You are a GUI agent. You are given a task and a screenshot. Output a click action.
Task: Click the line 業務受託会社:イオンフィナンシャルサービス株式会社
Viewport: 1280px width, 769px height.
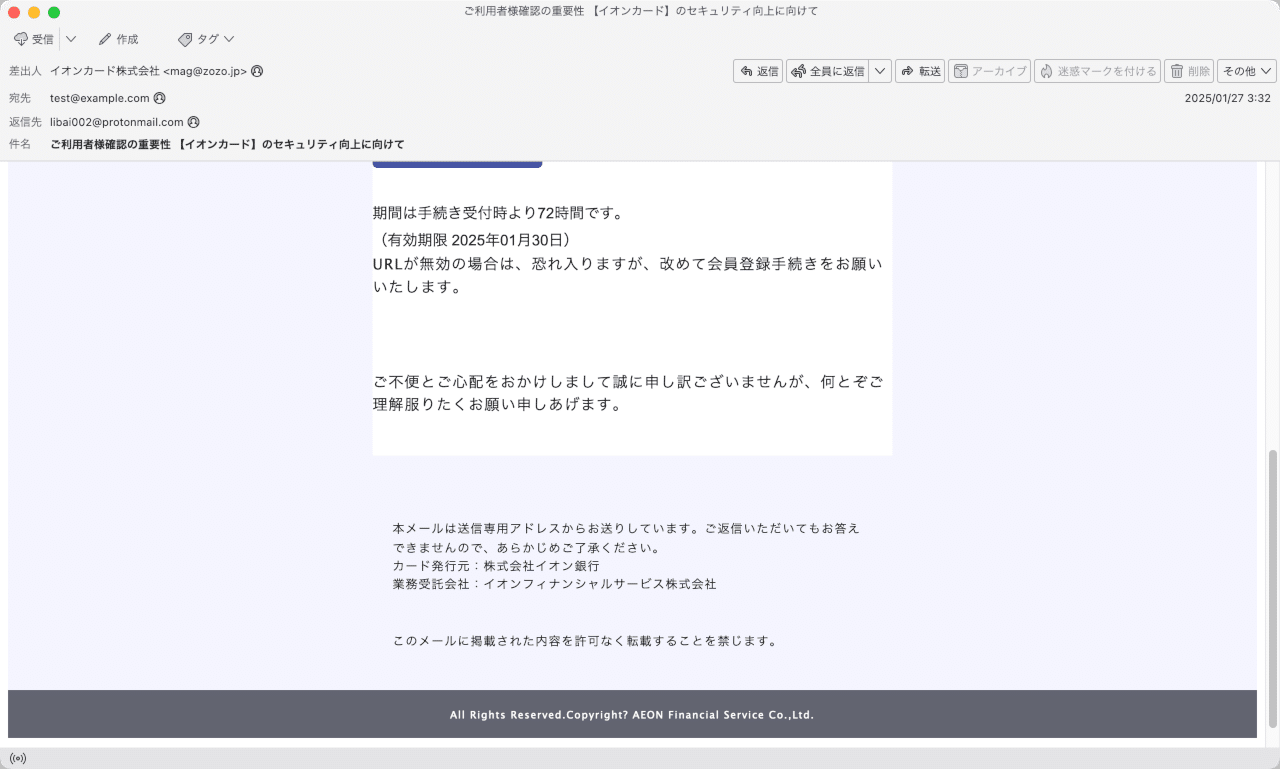coord(554,584)
